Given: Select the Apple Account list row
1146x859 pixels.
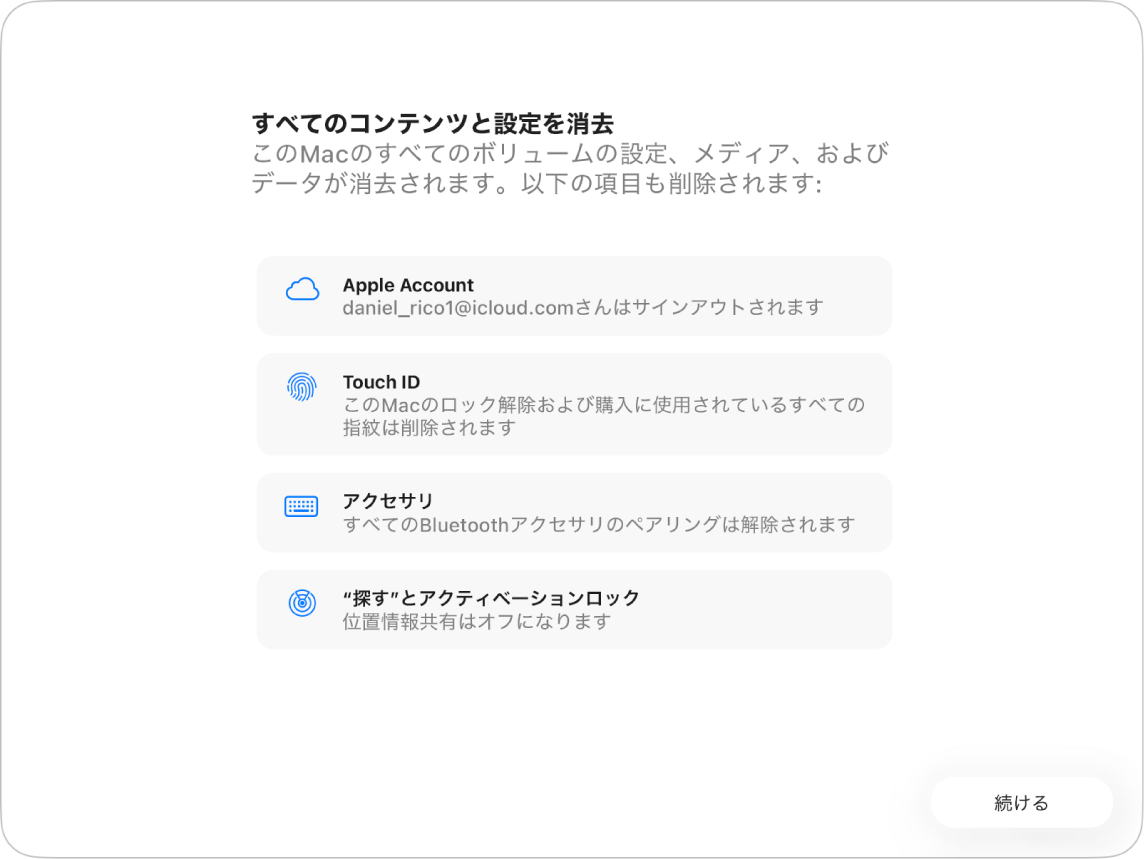Looking at the screenshot, I should pos(574,295).
